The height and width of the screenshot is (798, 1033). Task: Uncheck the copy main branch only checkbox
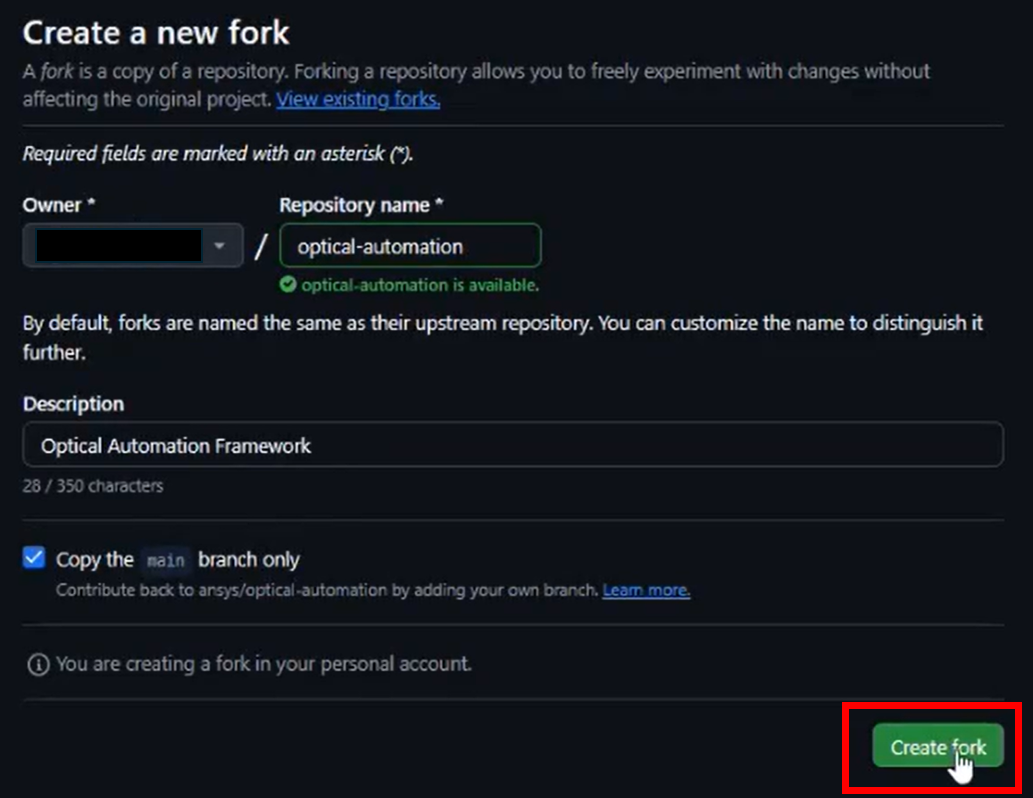coord(34,557)
